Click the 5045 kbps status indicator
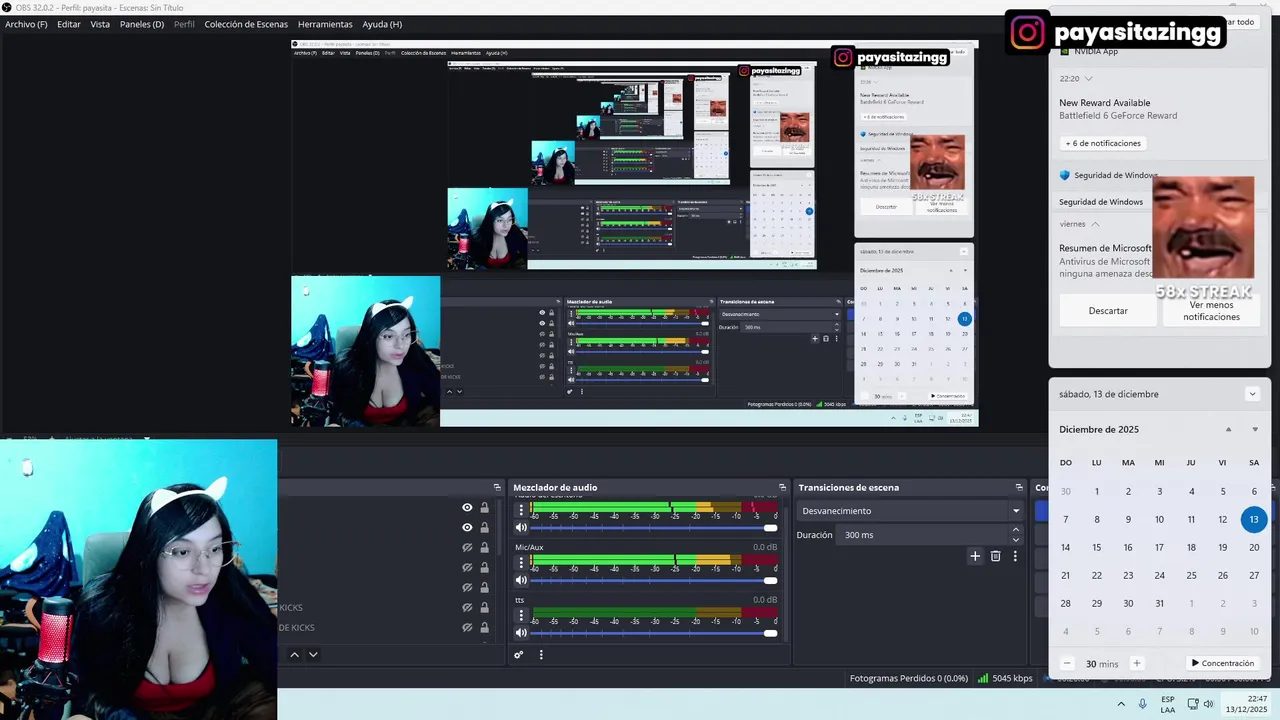1280x720 pixels. 1005,678
